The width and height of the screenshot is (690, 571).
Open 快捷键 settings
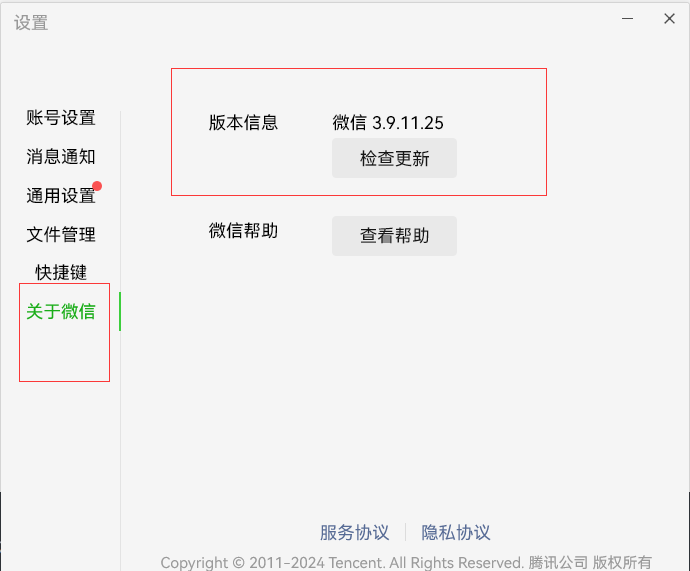(x=61, y=272)
